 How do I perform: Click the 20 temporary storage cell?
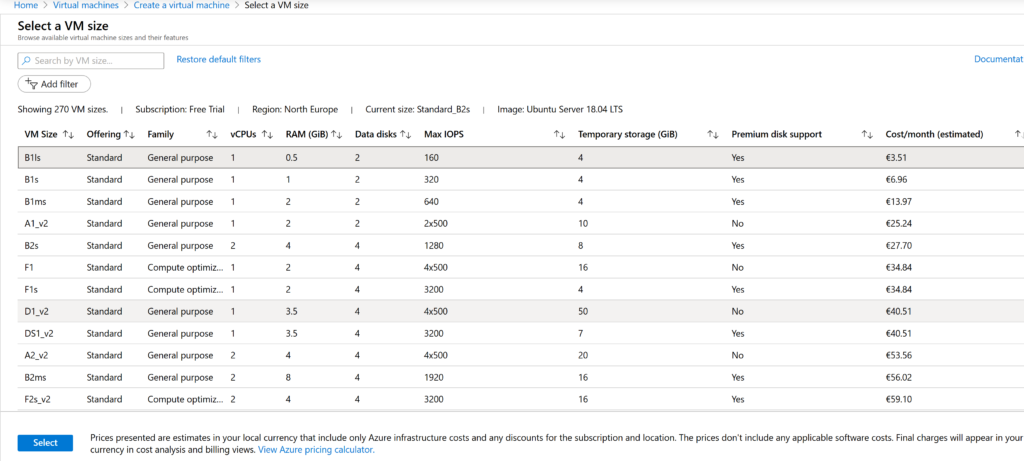(583, 355)
